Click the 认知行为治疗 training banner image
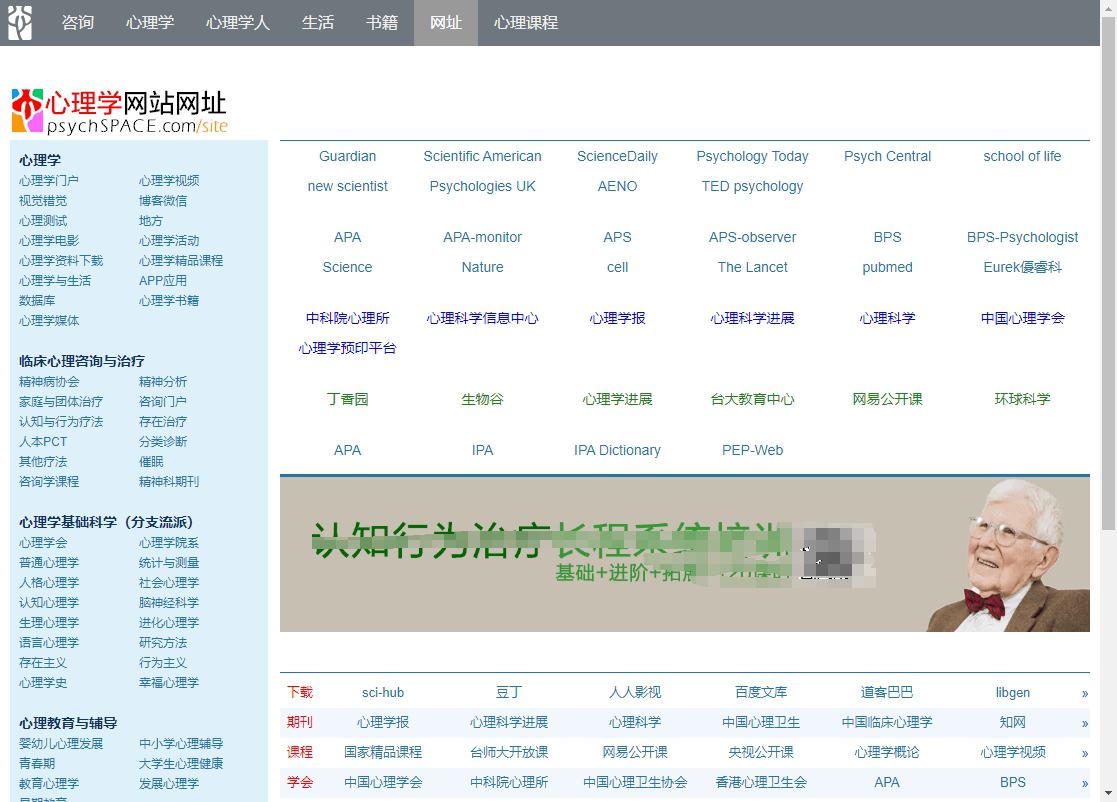Image resolution: width=1117 pixels, height=802 pixels. (x=685, y=554)
